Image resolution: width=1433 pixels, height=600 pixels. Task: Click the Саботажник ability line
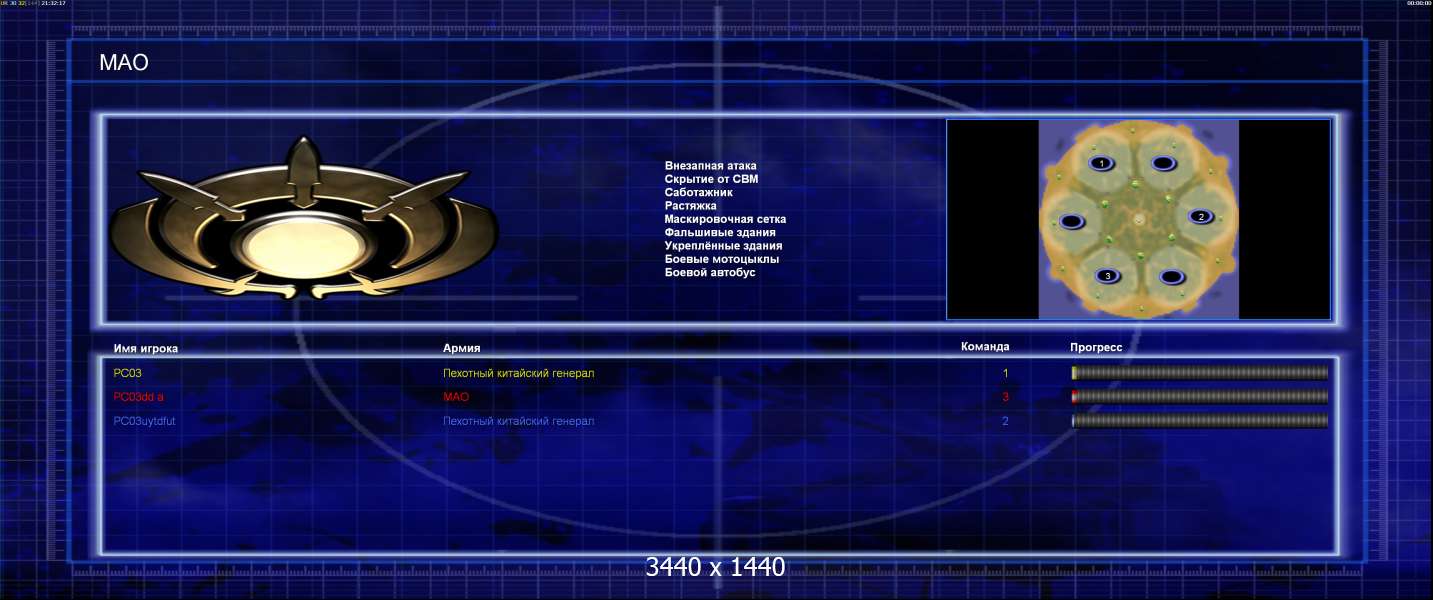(x=699, y=192)
